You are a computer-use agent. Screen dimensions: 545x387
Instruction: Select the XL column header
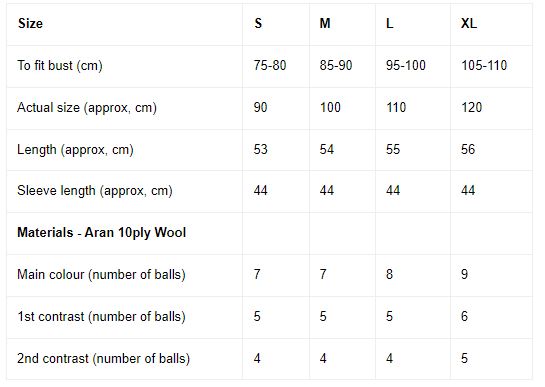(x=469, y=24)
